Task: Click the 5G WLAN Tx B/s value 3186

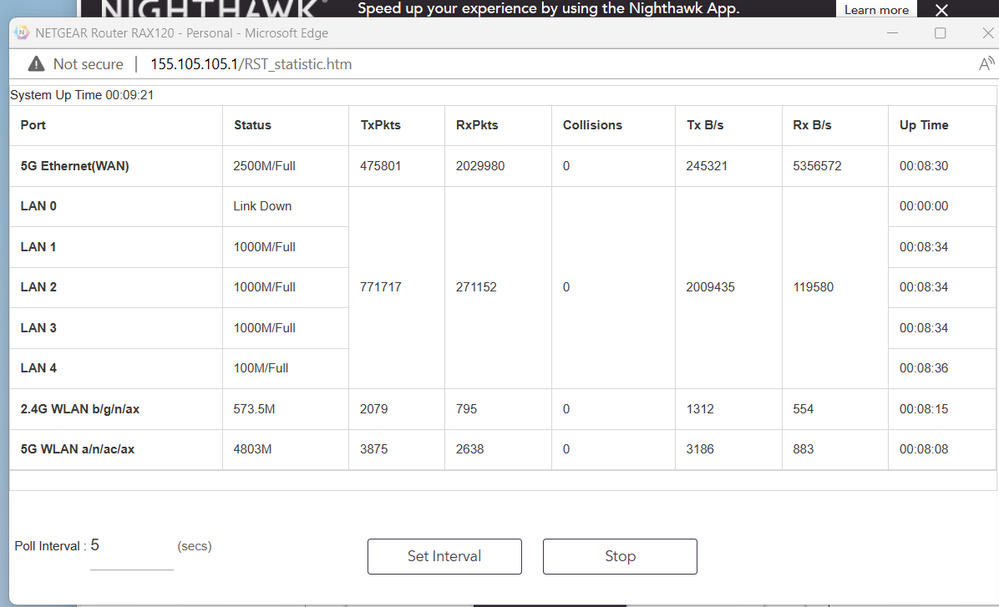Action: point(700,449)
